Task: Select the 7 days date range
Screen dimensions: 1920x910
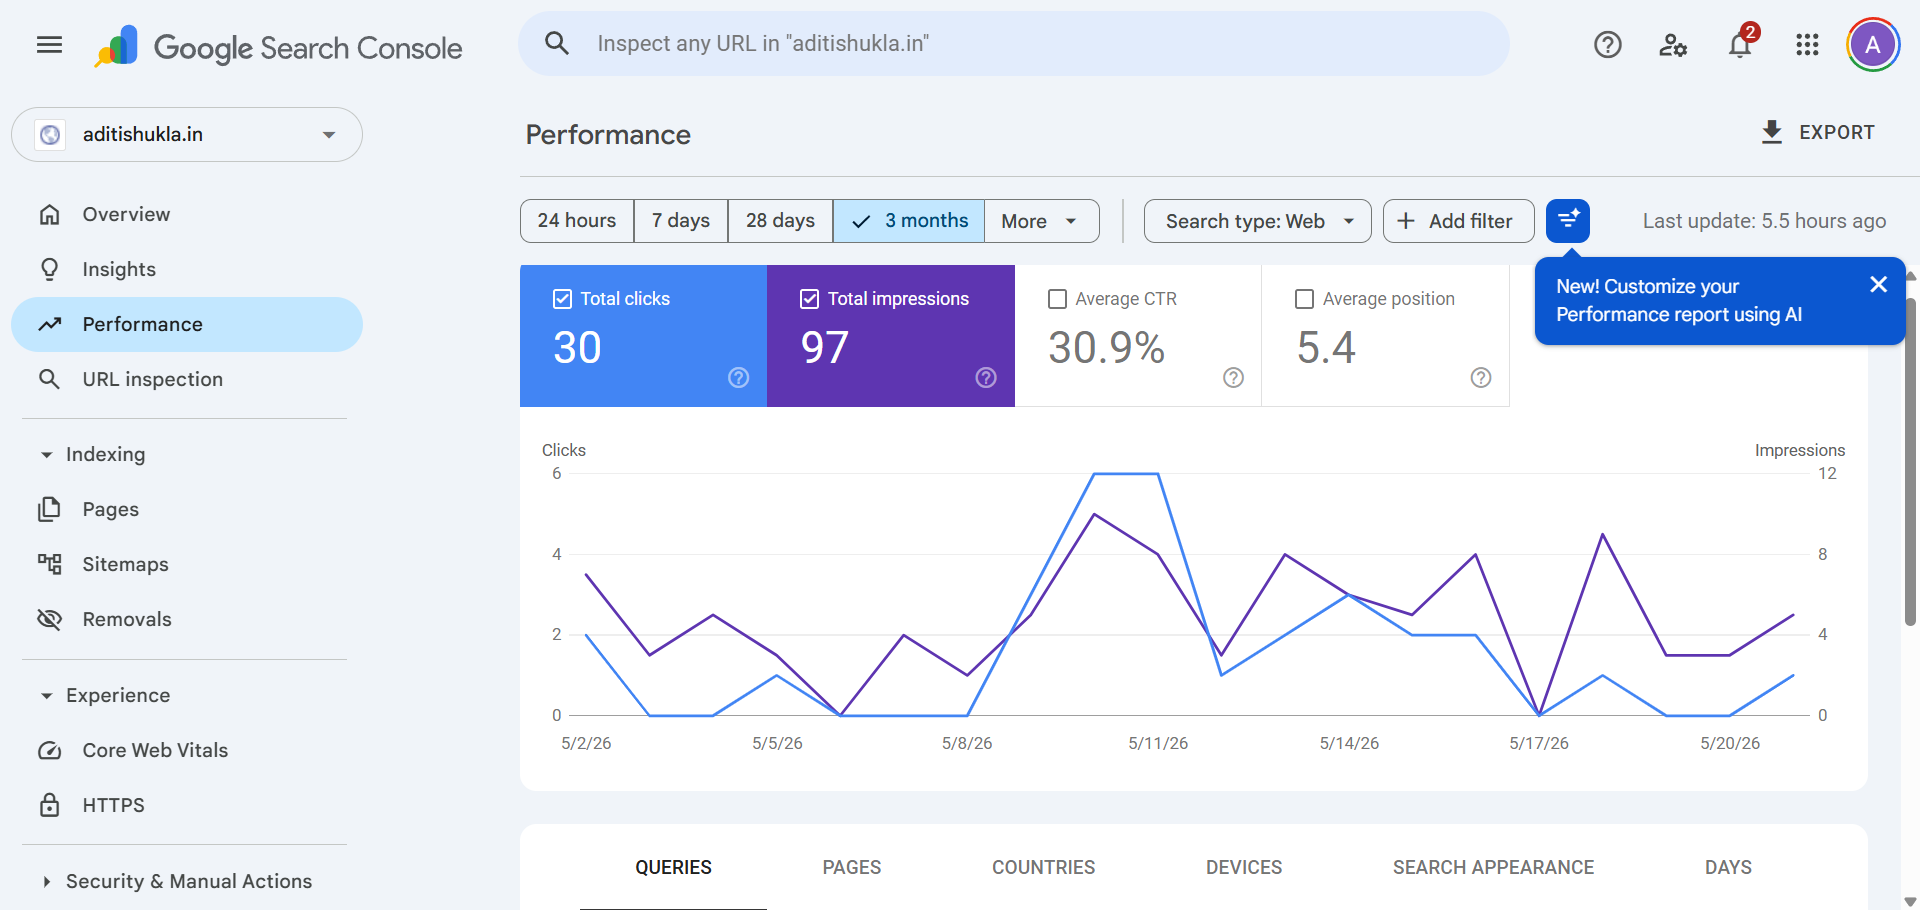Action: pos(681,221)
